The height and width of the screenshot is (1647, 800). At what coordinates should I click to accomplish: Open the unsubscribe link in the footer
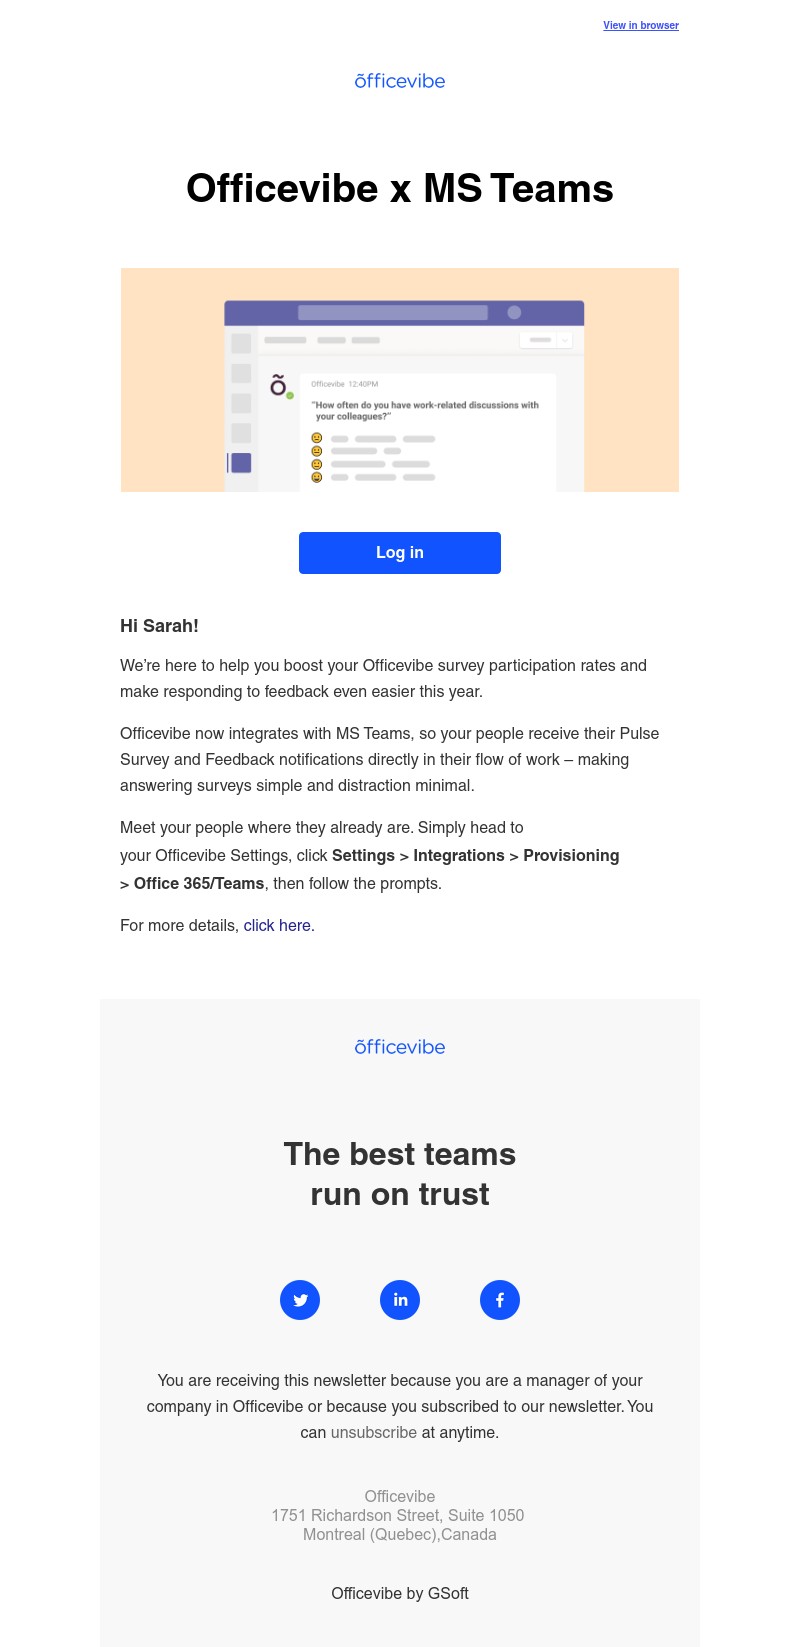374,1432
